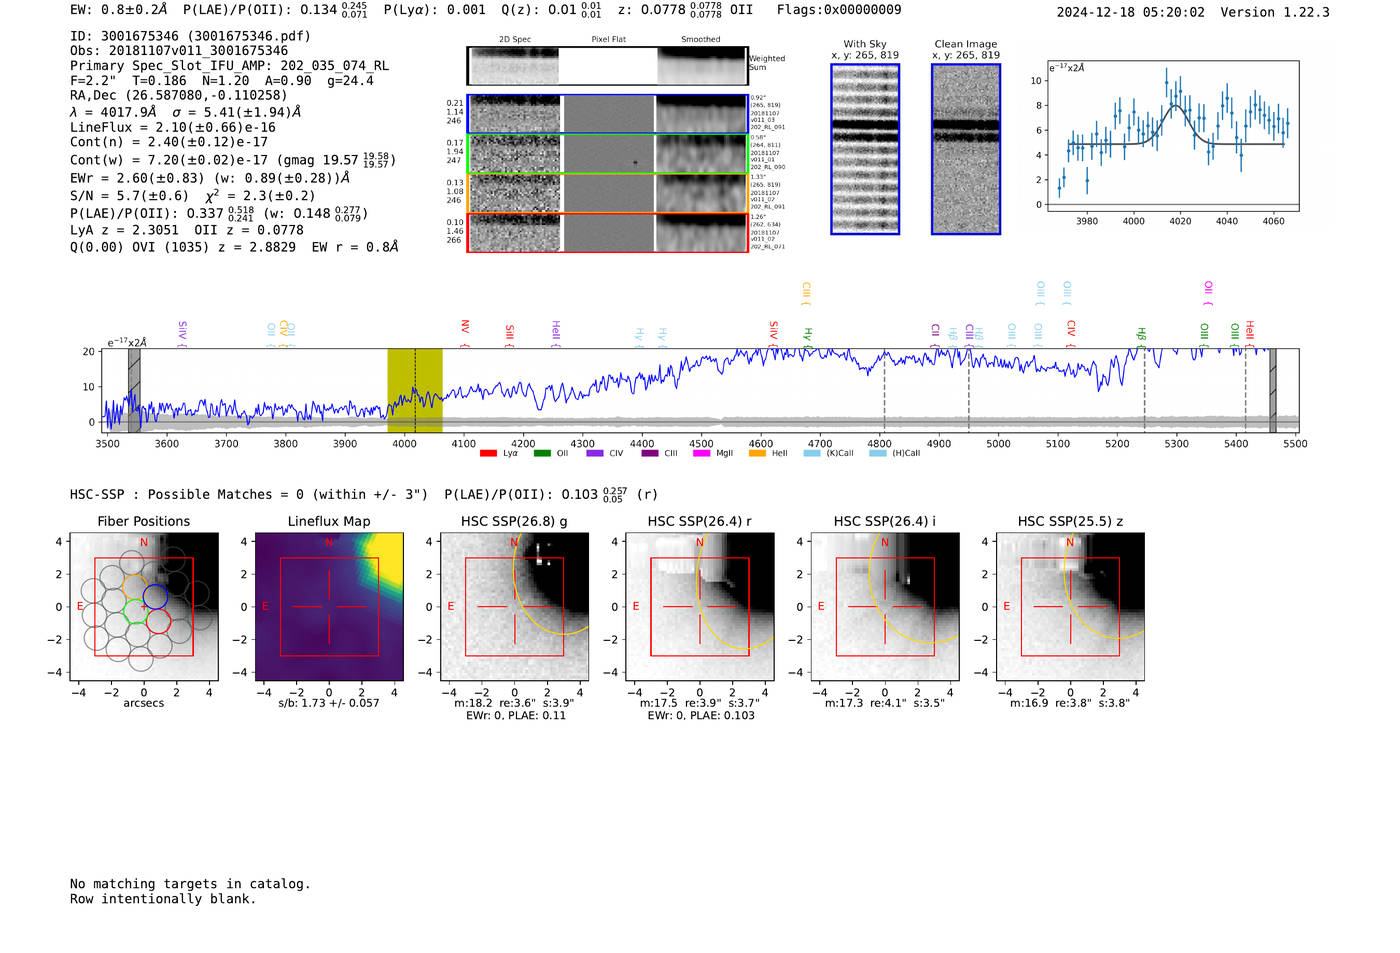
Task: Click the 'Q(0.00) OVI (1035)' line
Action: click(x=234, y=247)
